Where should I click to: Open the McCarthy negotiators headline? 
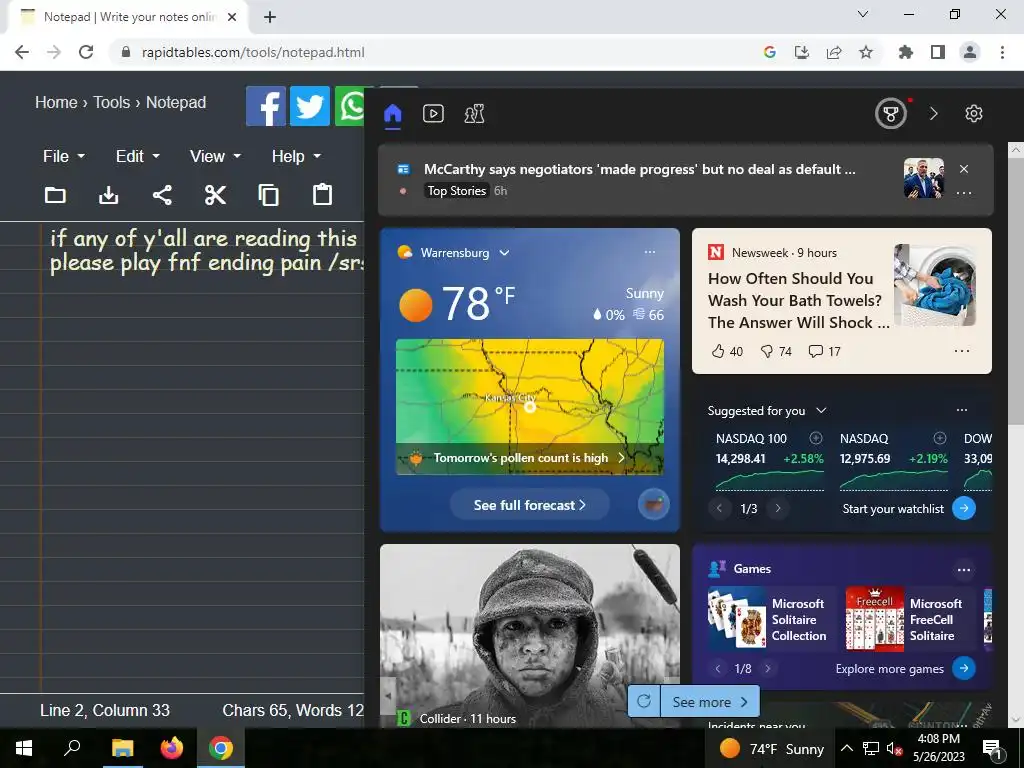click(x=639, y=169)
